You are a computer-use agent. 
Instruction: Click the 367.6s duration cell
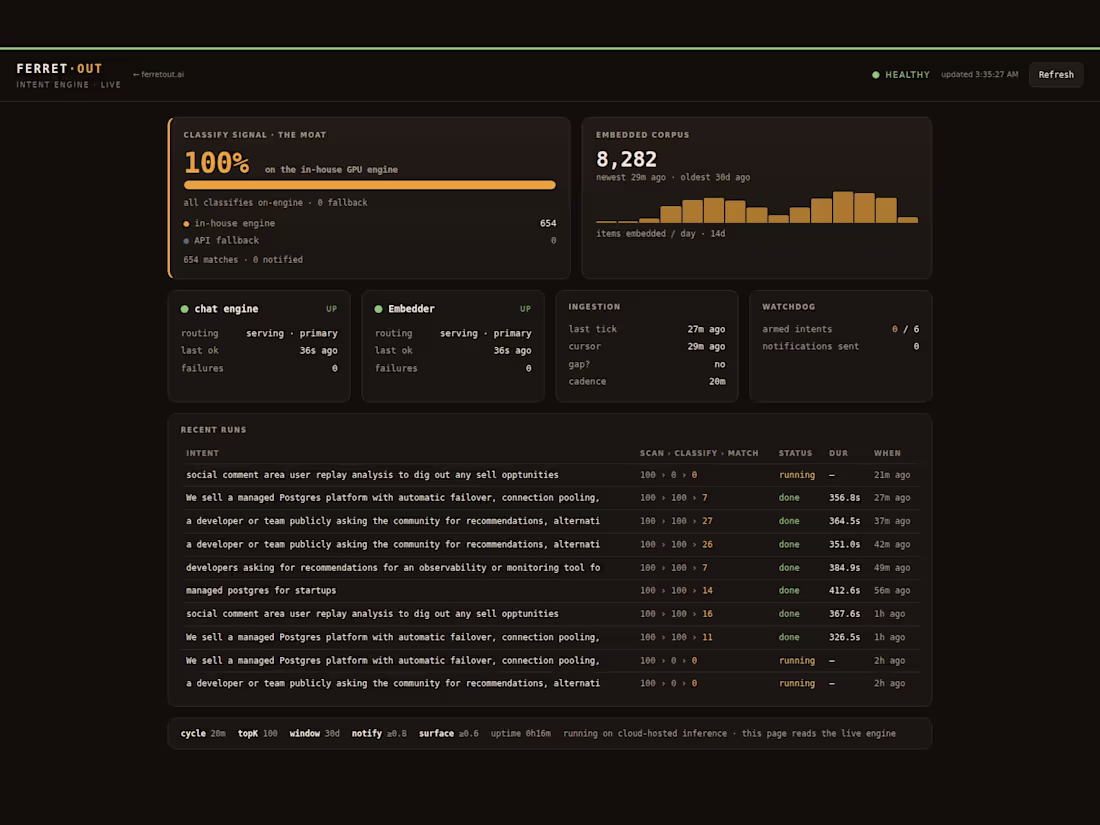point(844,614)
